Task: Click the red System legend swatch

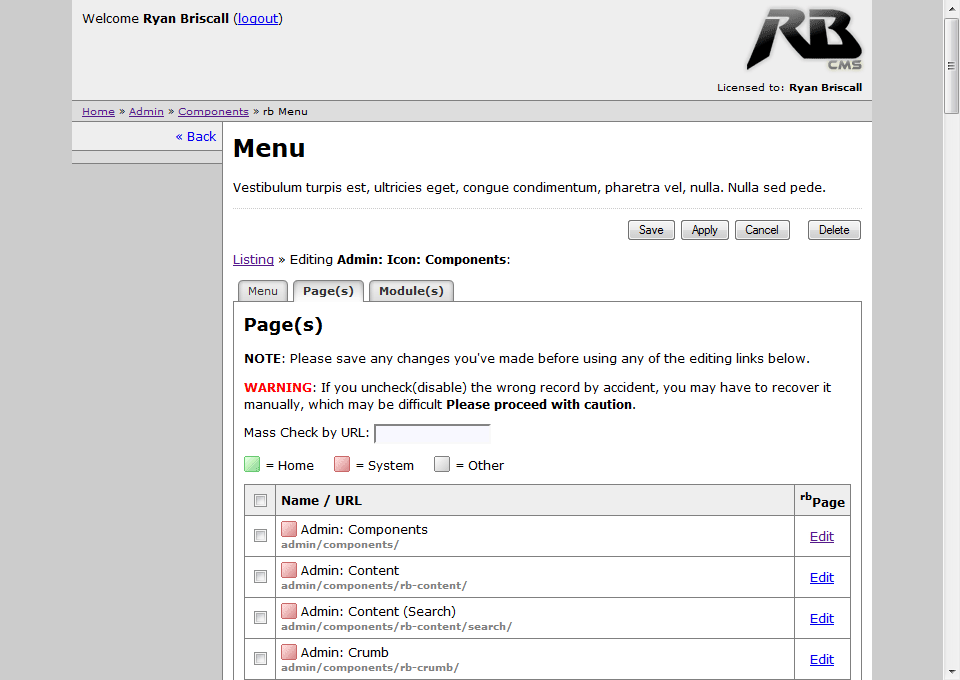Action: tap(342, 464)
